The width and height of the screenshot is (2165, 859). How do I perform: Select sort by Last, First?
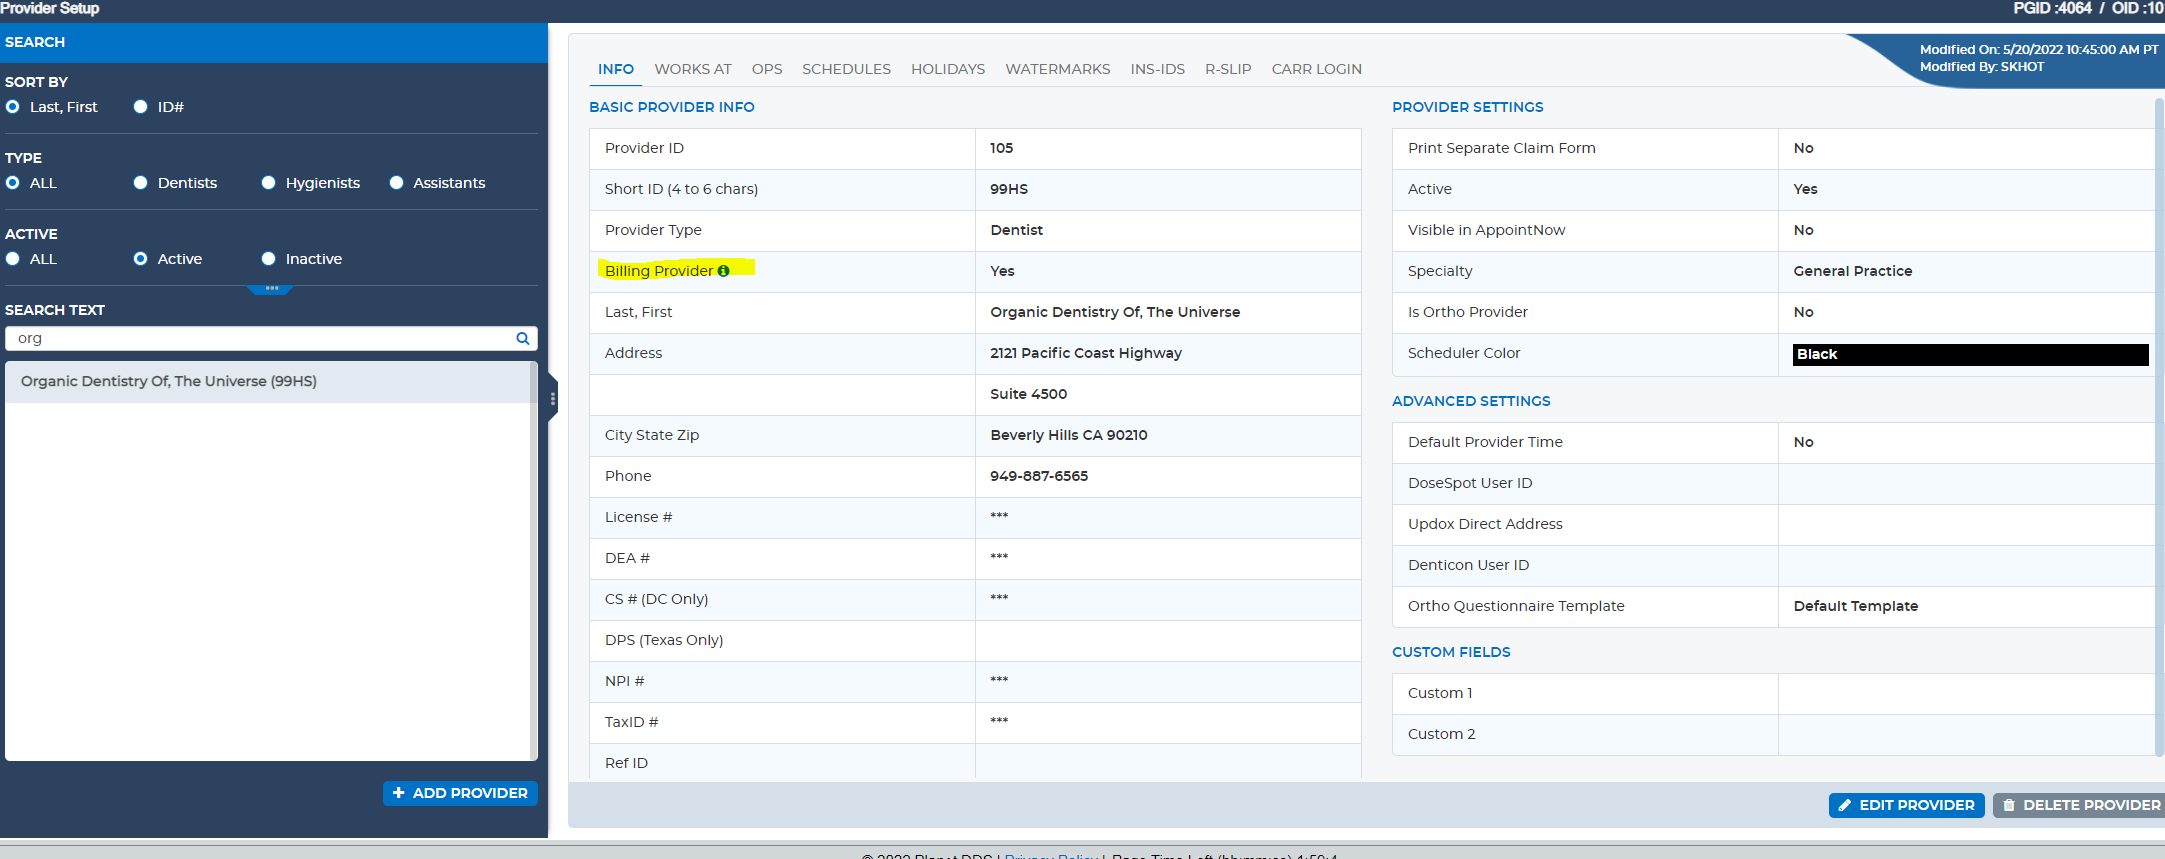pos(13,107)
